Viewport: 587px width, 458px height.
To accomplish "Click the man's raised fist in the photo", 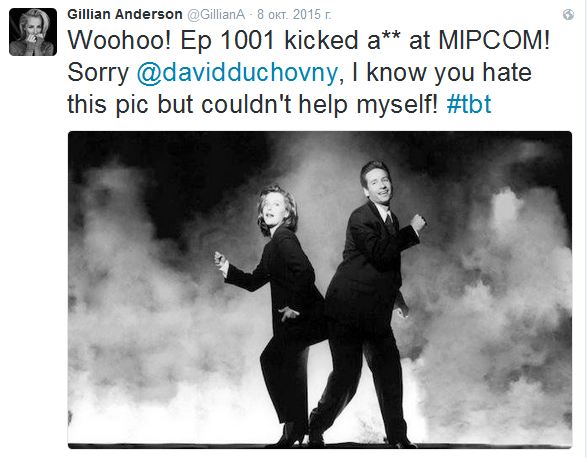I will (418, 223).
